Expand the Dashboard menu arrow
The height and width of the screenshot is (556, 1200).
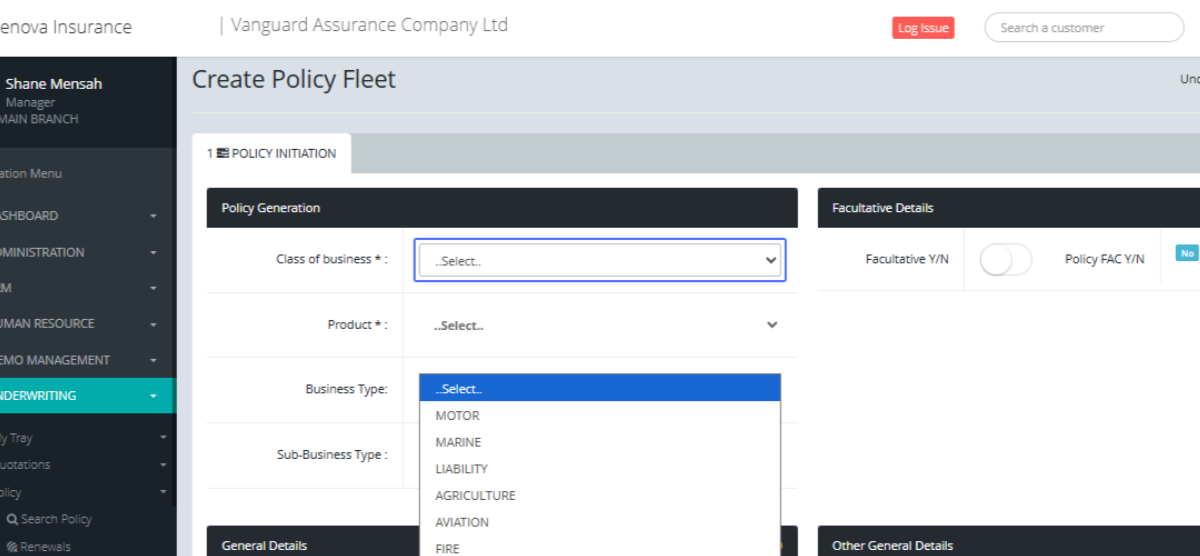153,216
